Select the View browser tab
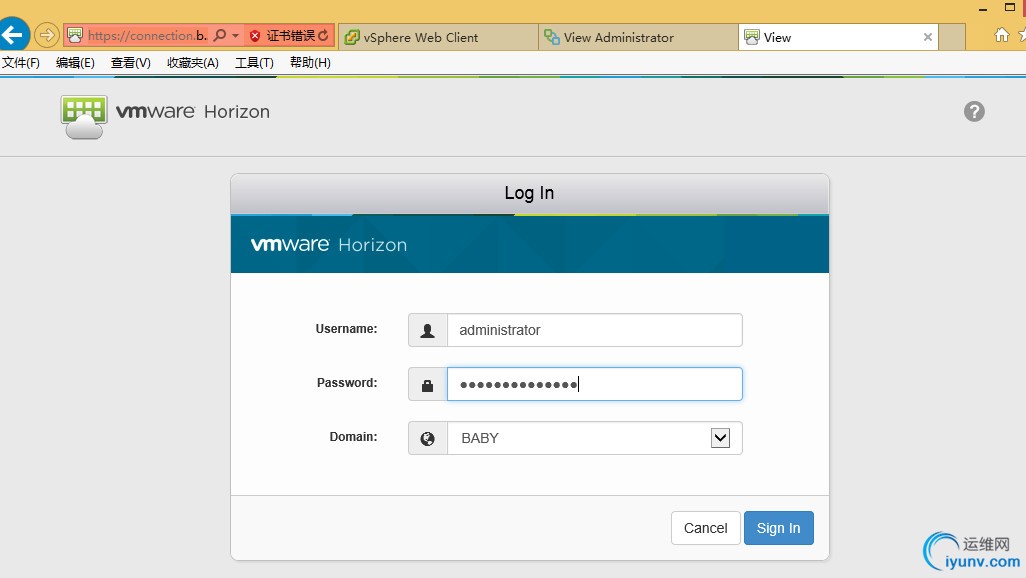 [838, 37]
